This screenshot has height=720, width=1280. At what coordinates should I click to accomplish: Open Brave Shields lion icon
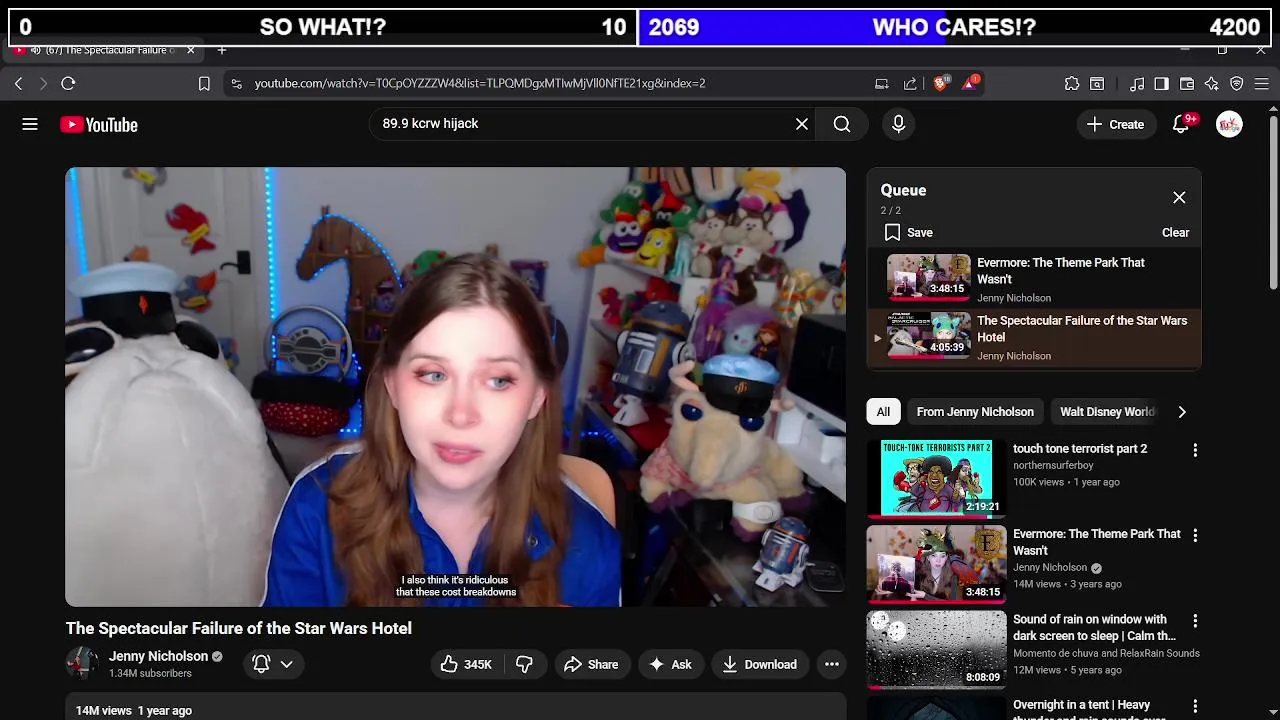click(x=940, y=84)
